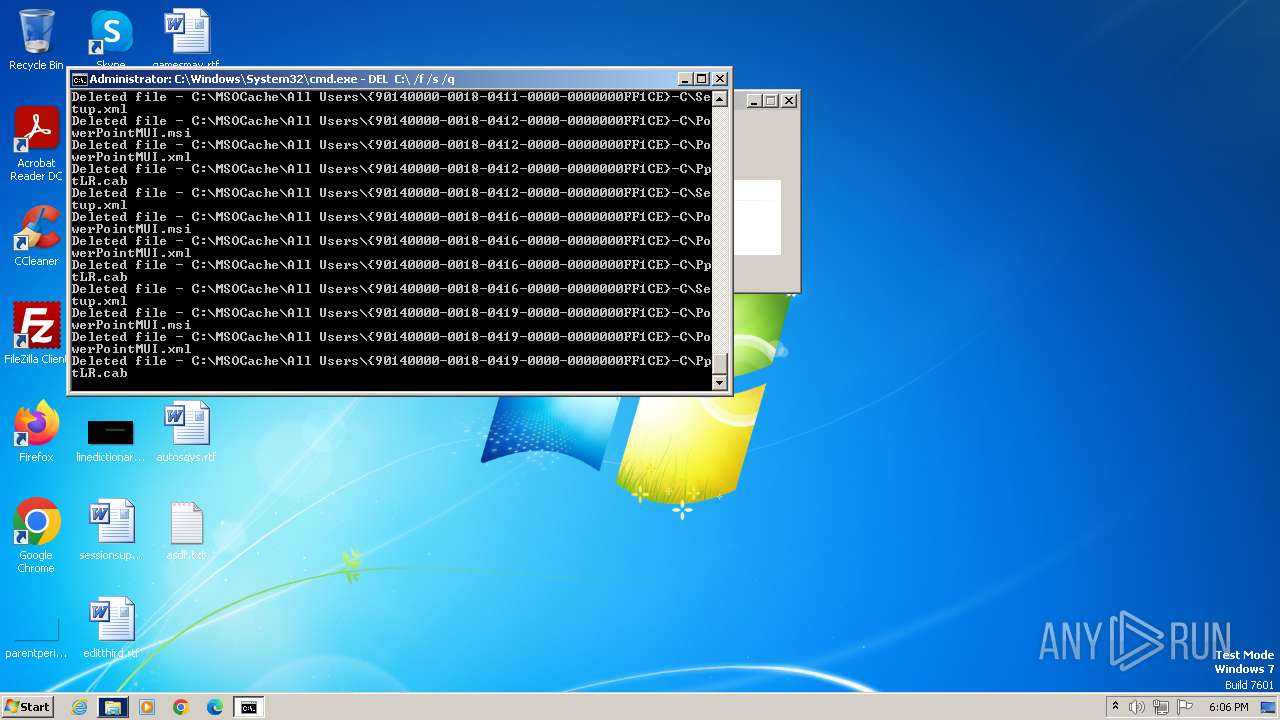Image resolution: width=1280 pixels, height=720 pixels.
Task: Show hidden tray icons arrow
Action: pyautogui.click(x=1115, y=707)
